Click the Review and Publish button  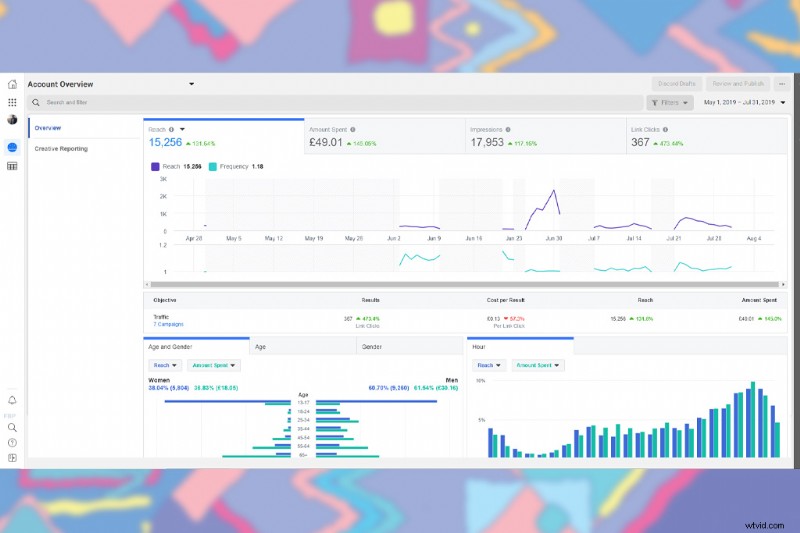[738, 84]
